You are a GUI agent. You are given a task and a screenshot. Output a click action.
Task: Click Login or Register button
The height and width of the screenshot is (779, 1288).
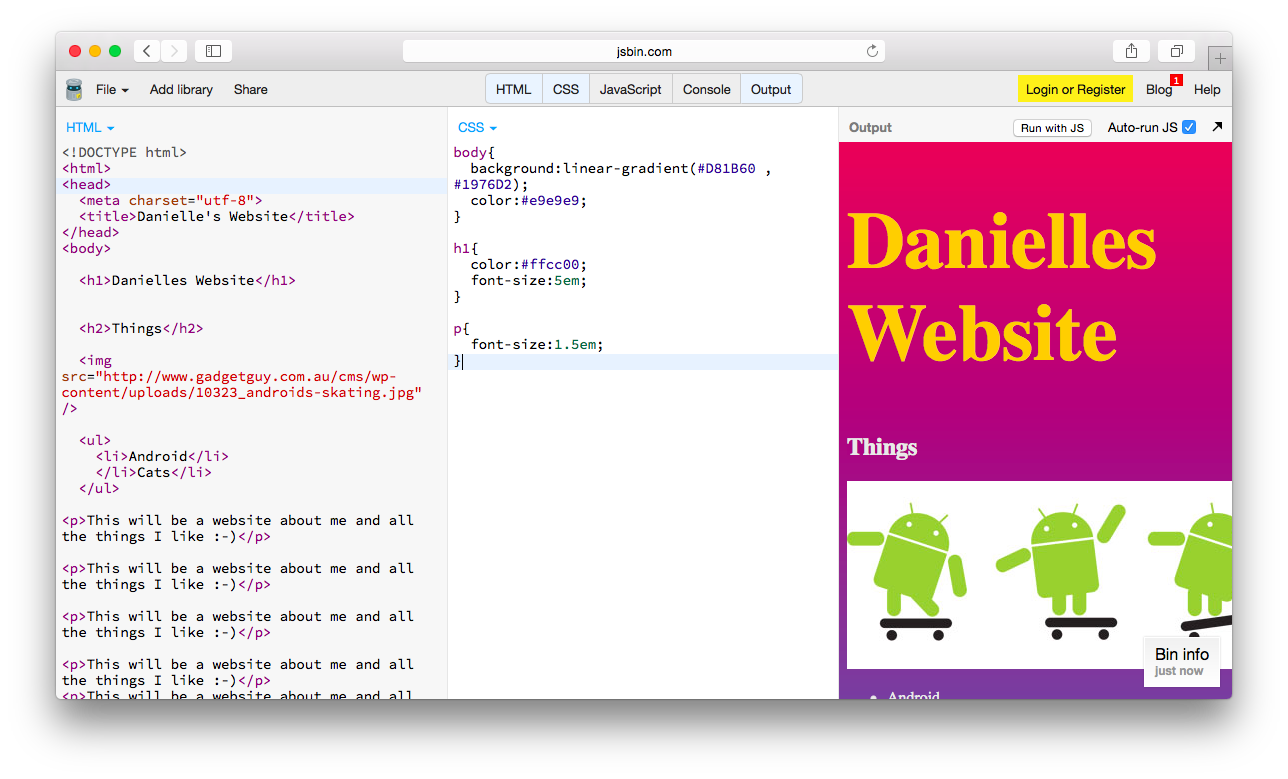(x=1075, y=89)
